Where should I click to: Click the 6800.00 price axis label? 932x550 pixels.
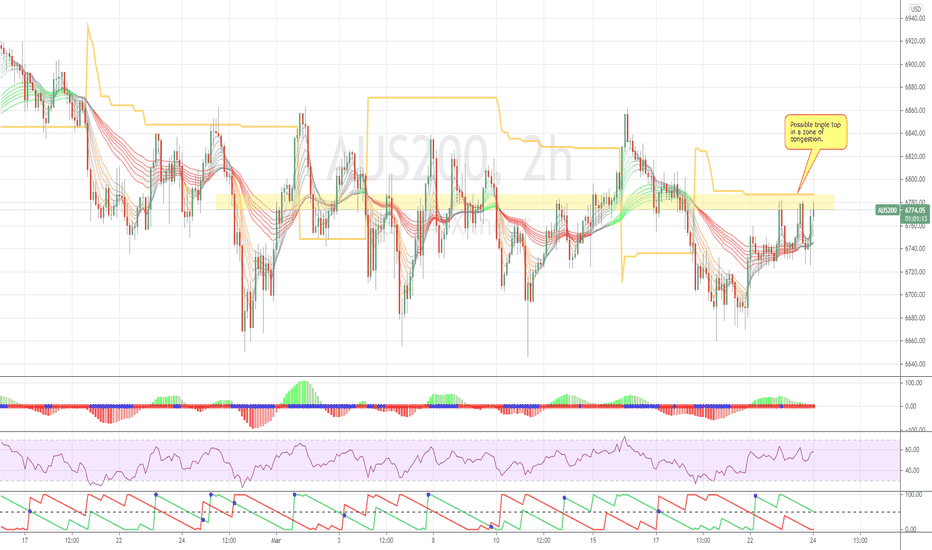(915, 180)
